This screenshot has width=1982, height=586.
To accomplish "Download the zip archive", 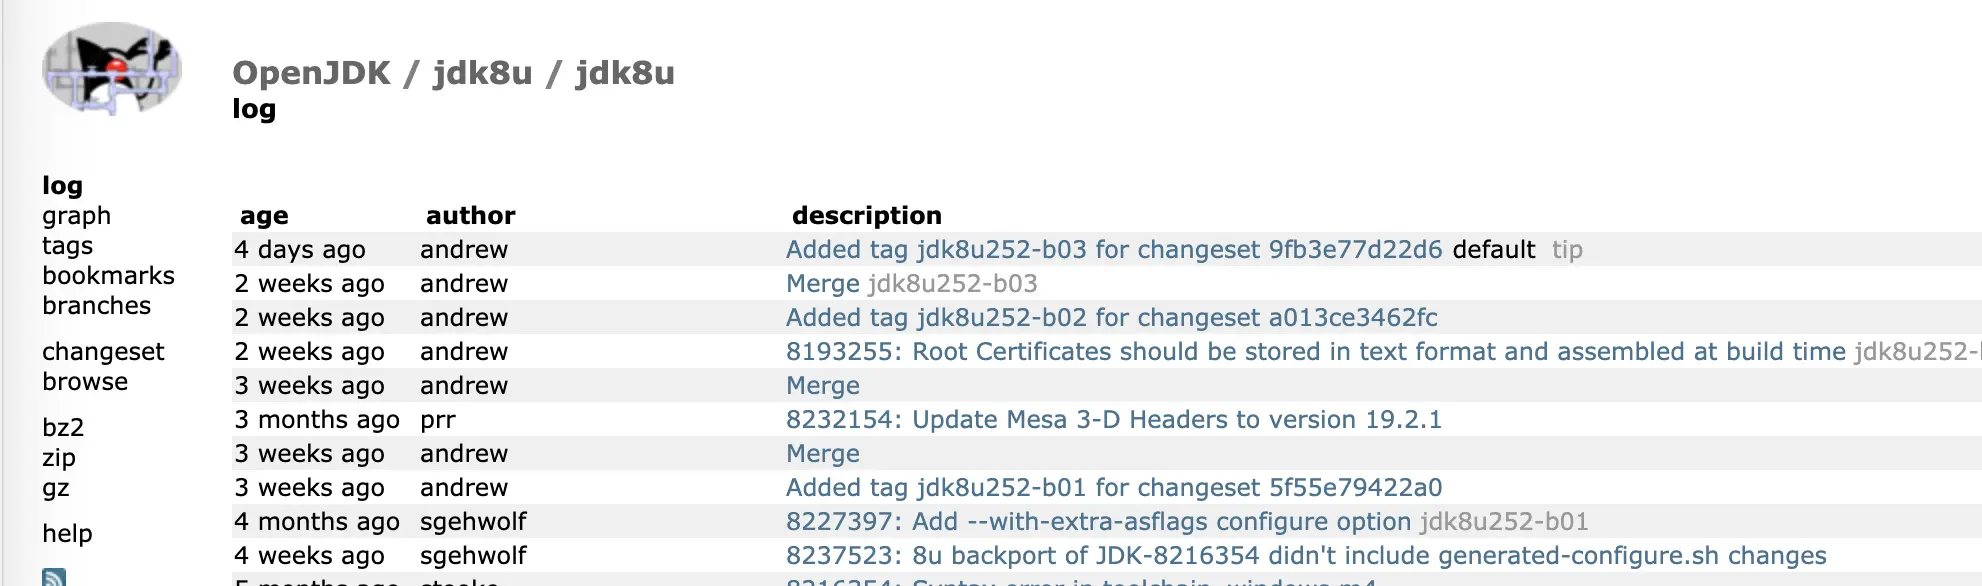I will tap(59, 458).
